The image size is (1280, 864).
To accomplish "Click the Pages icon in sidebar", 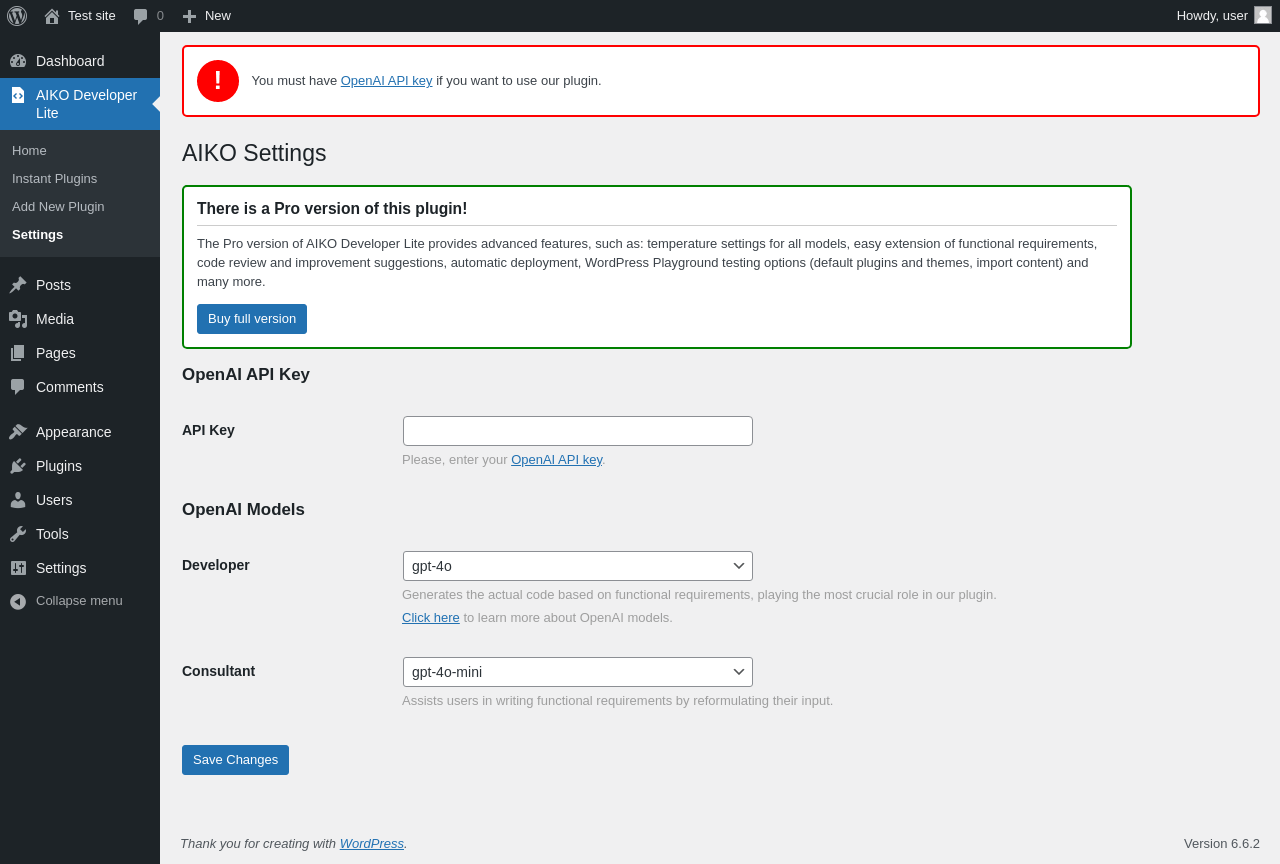I will pyautogui.click(x=18, y=353).
